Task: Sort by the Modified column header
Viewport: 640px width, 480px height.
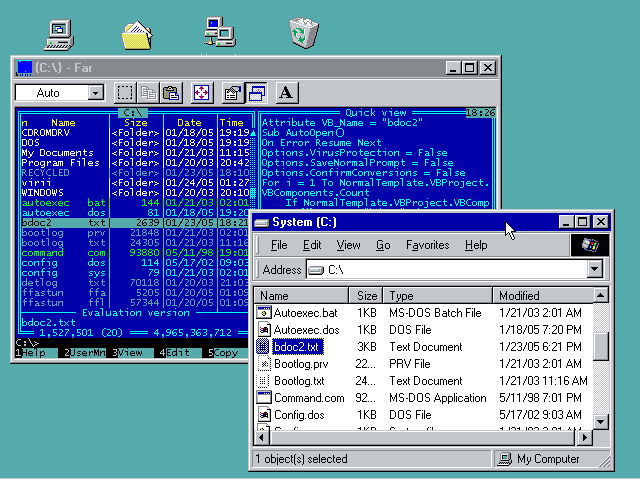Action: point(543,296)
